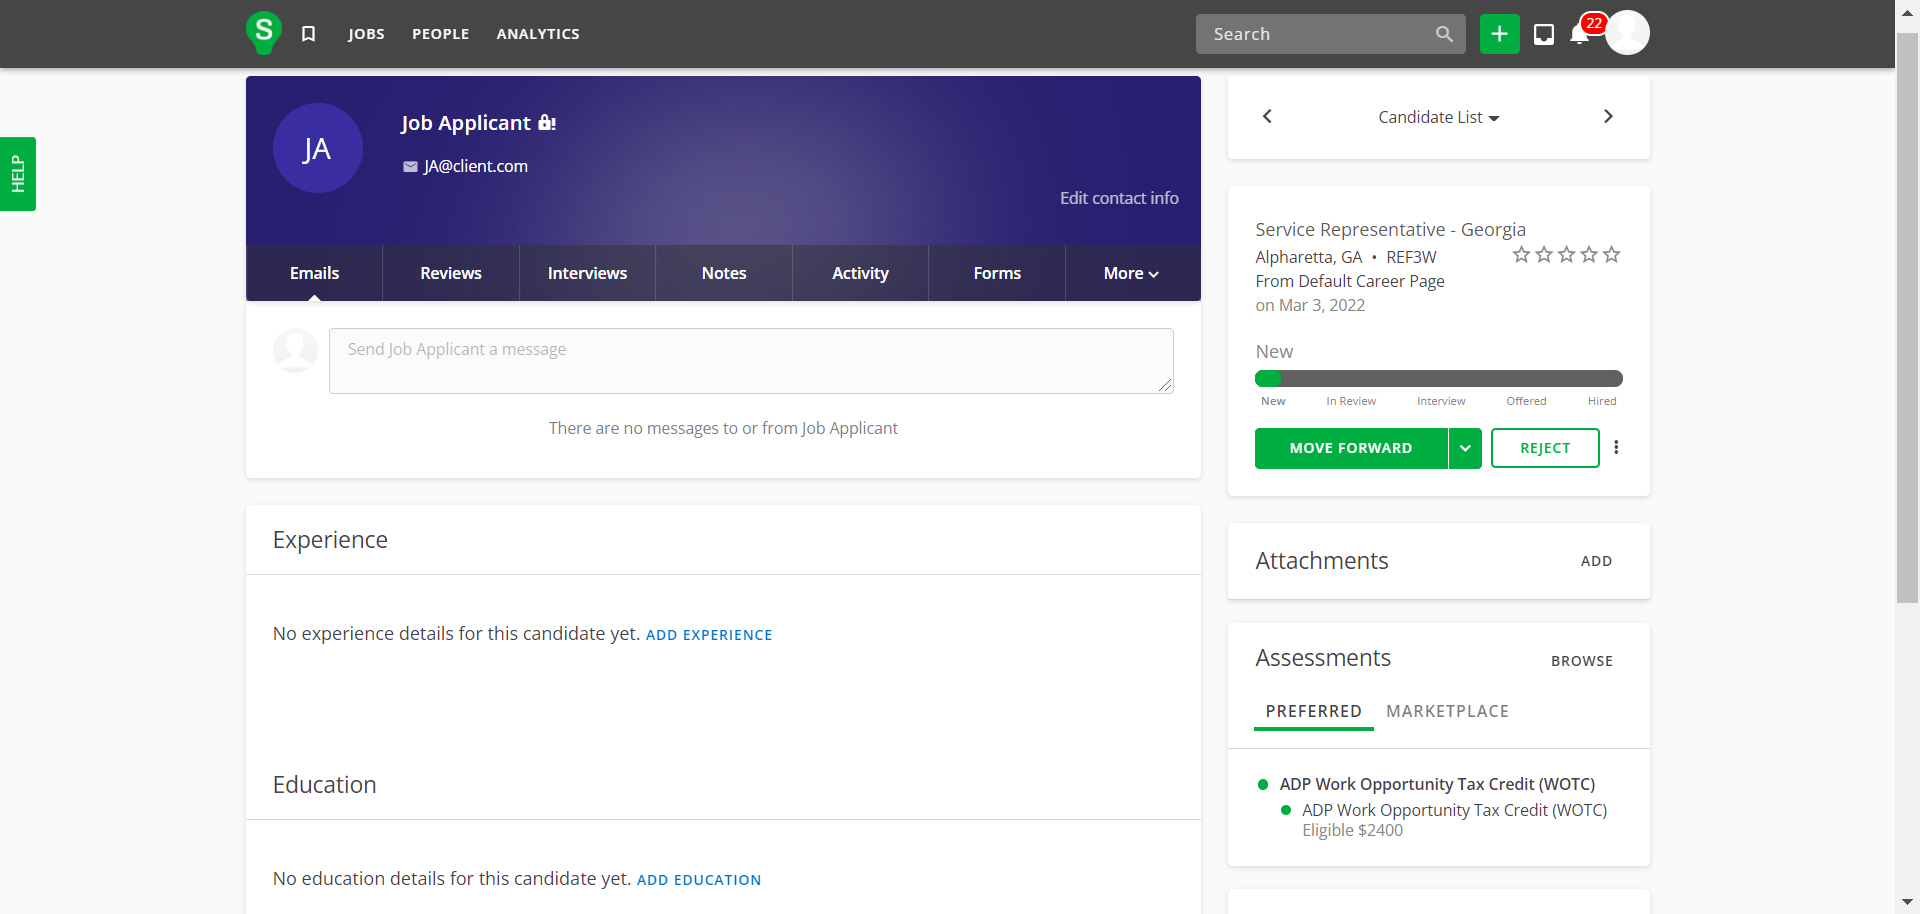Set rating to three stars

coord(1566,255)
